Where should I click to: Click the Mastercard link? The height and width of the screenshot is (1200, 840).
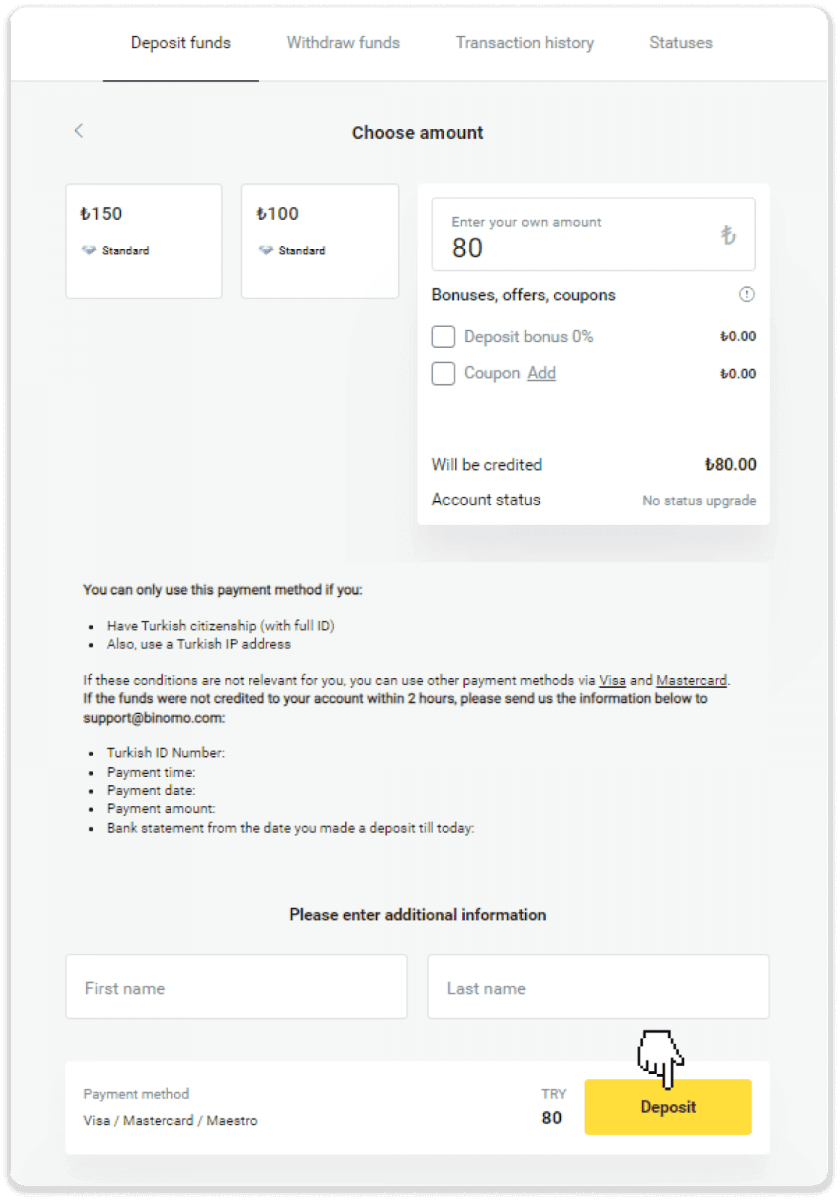(x=691, y=680)
